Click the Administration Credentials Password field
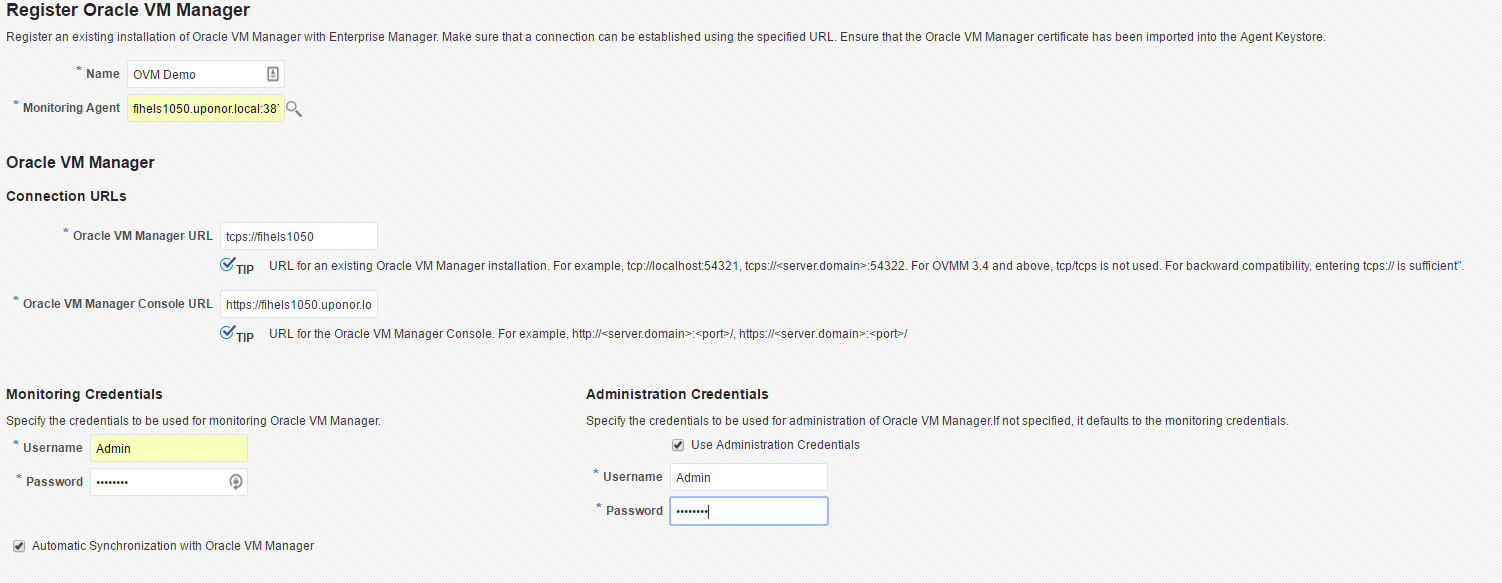The width and height of the screenshot is (1502, 583). (x=749, y=511)
